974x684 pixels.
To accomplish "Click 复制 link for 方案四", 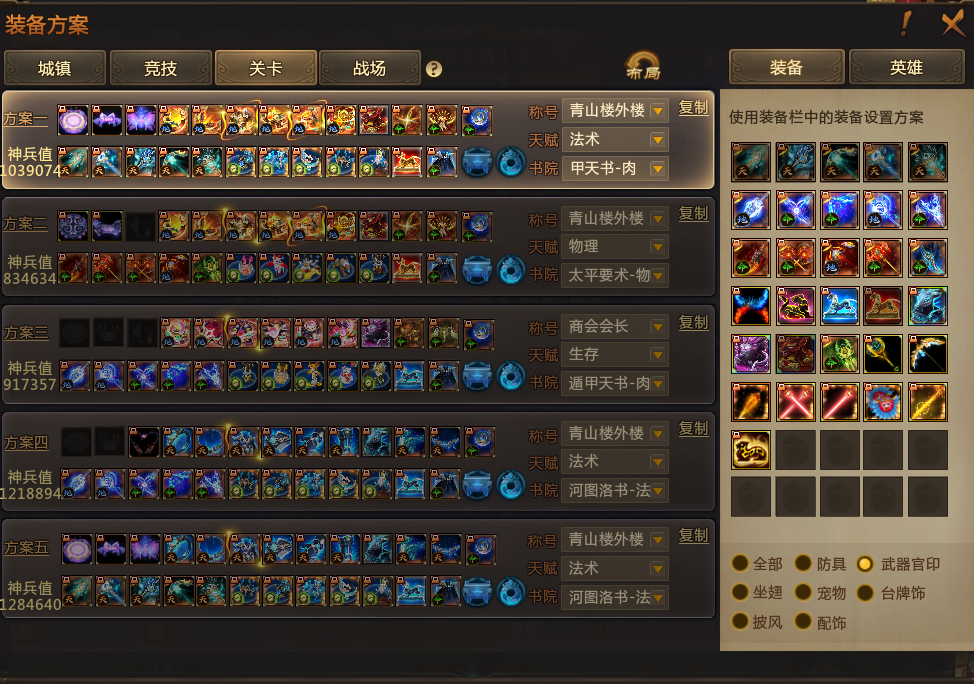I will [x=693, y=429].
